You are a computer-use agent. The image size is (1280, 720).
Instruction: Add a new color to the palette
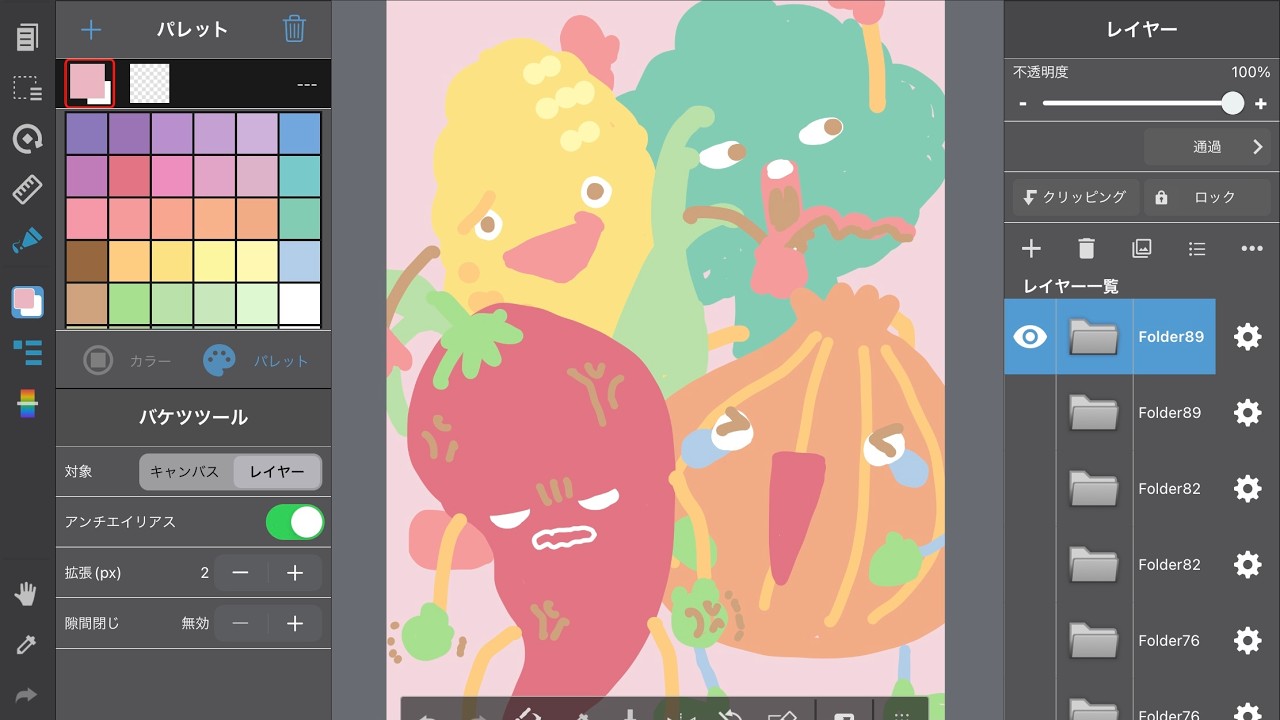[x=91, y=29]
